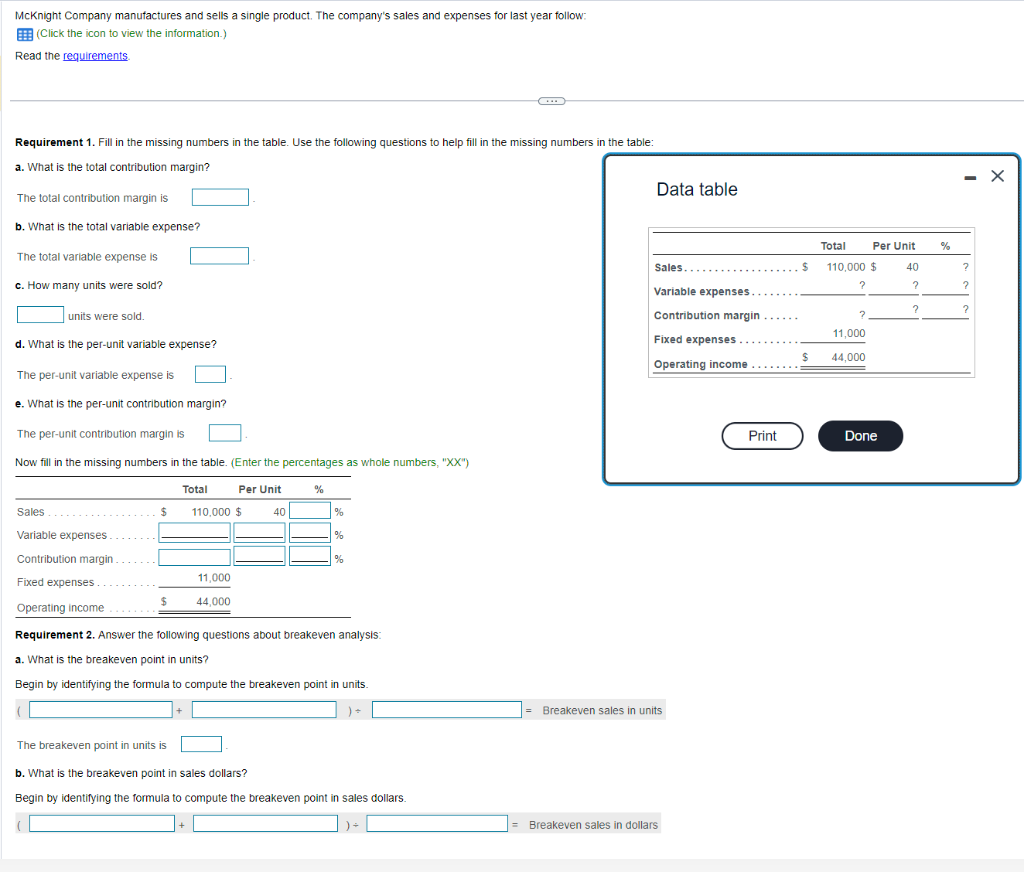
Task: Minimize the Data table dialog
Action: pyautogui.click(x=970, y=178)
